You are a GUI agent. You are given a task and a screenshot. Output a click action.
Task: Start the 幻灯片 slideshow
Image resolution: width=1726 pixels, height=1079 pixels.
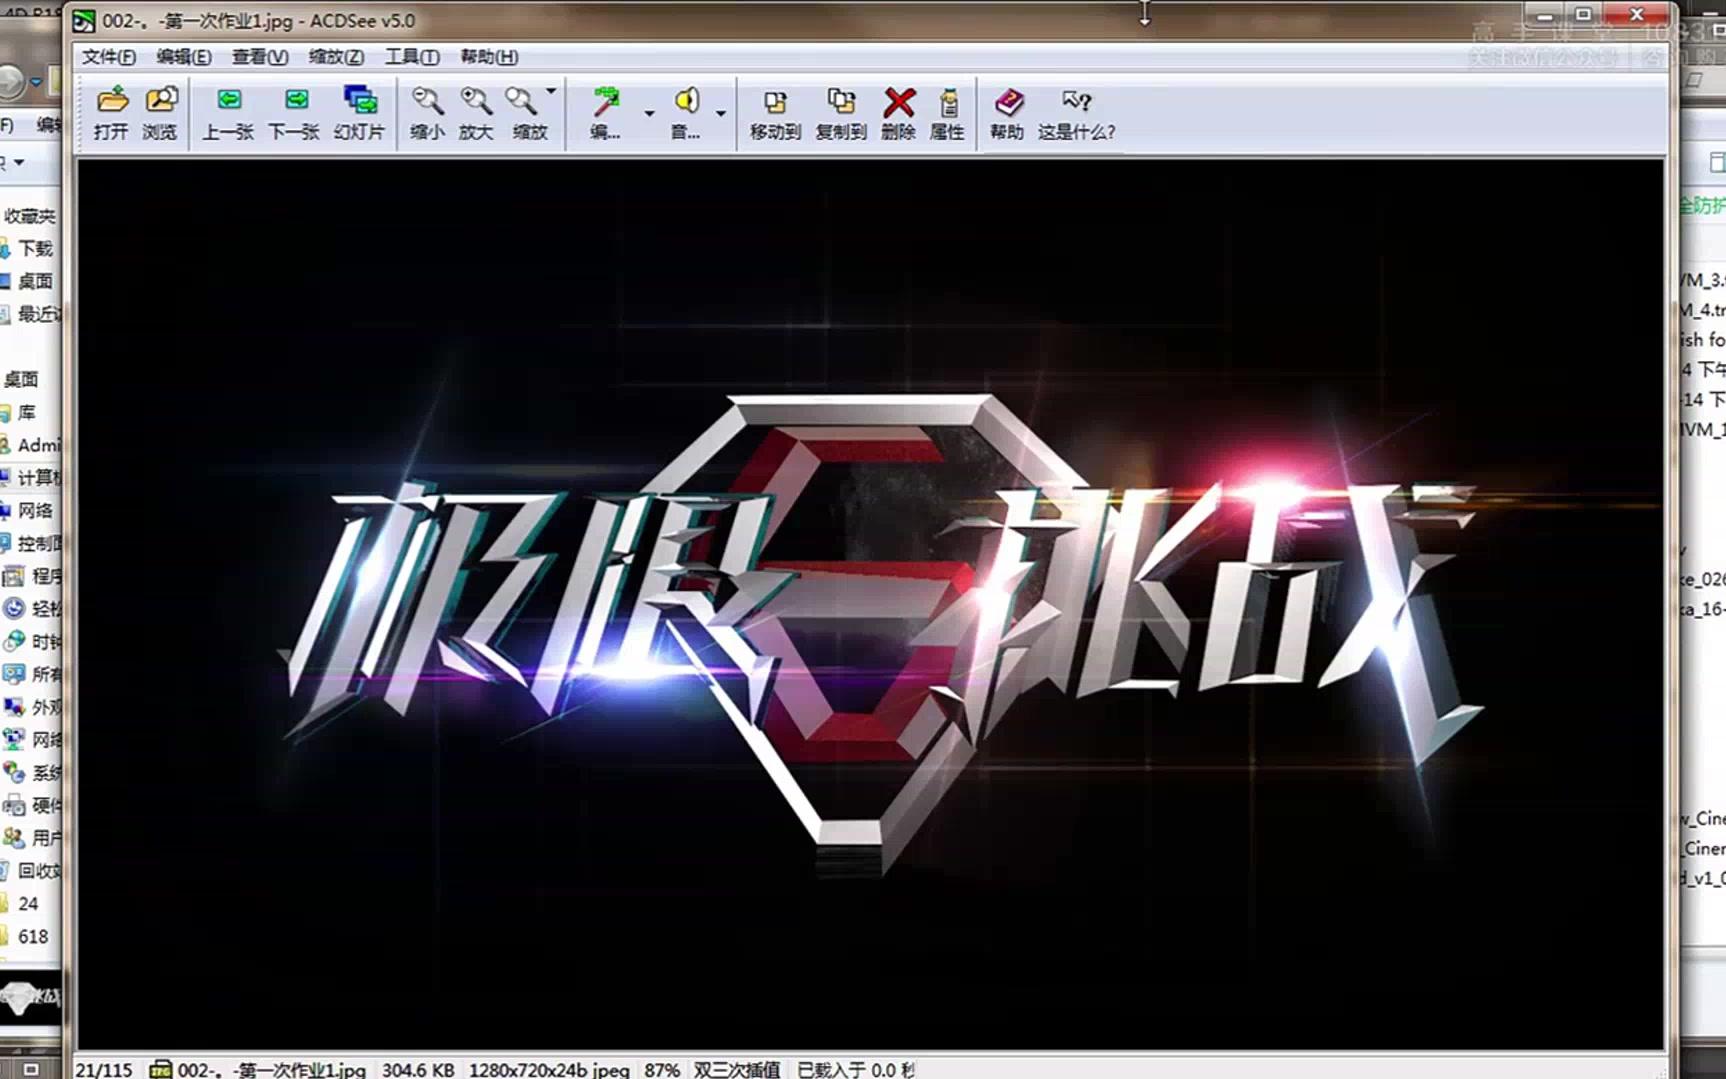tap(360, 101)
